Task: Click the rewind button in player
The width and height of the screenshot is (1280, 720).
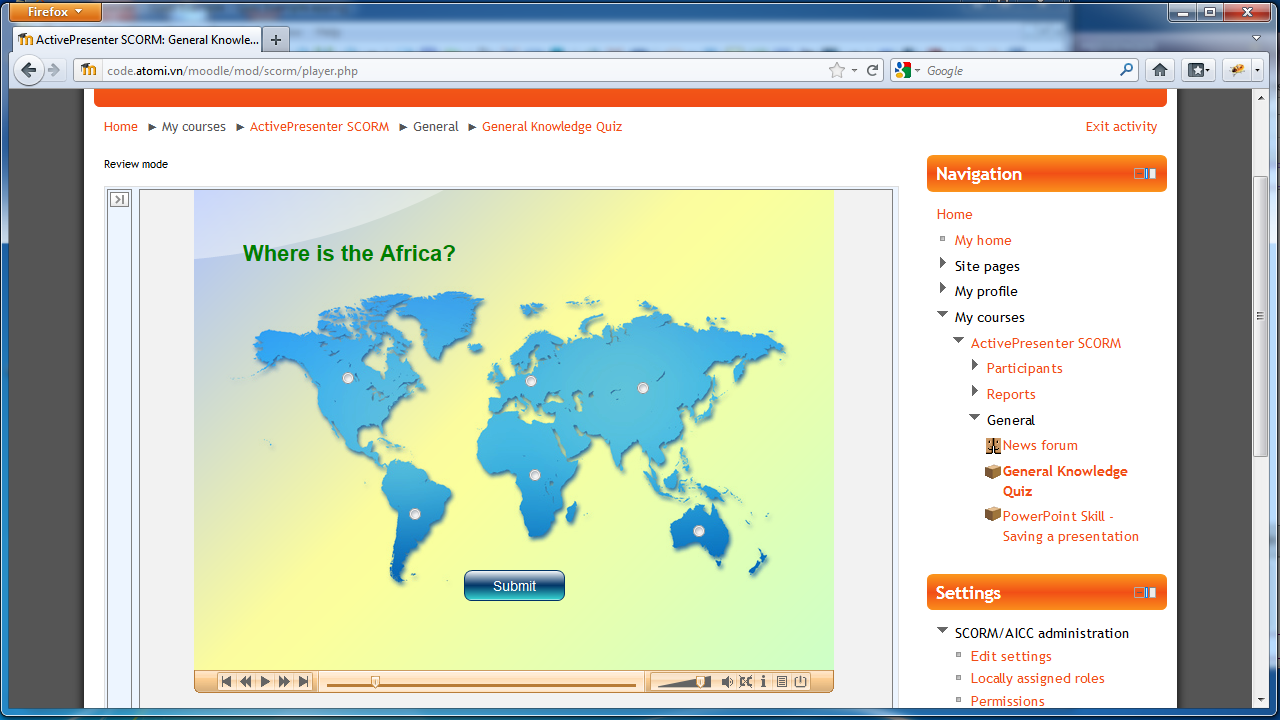Action: point(246,682)
